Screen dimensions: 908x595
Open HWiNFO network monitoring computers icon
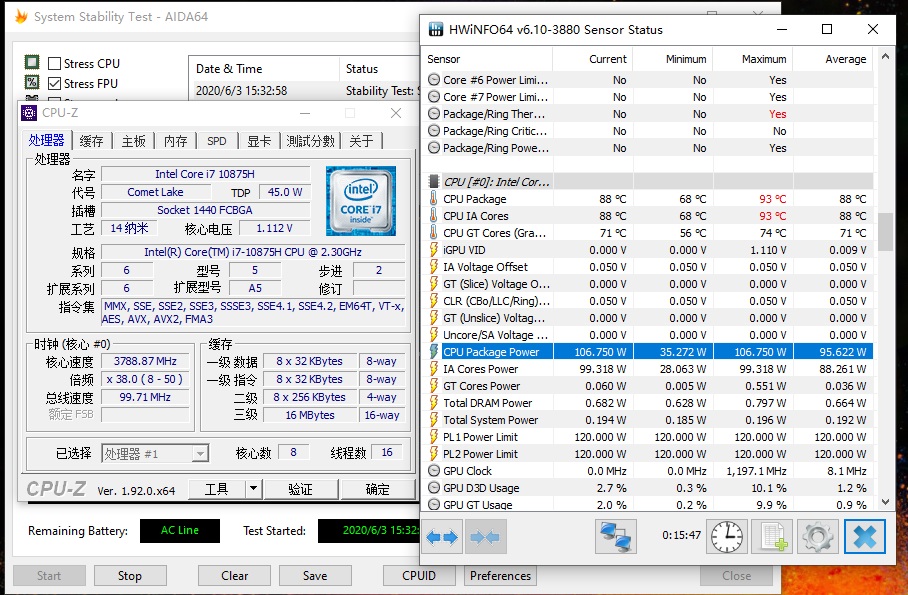pyautogui.click(x=616, y=537)
